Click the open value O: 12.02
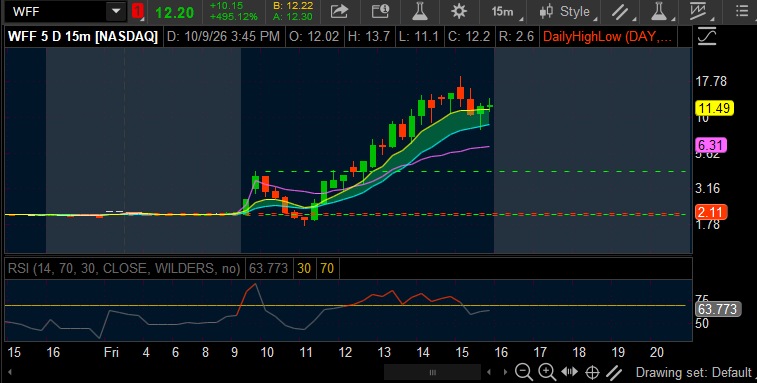This screenshot has width=757, height=383. pos(314,37)
